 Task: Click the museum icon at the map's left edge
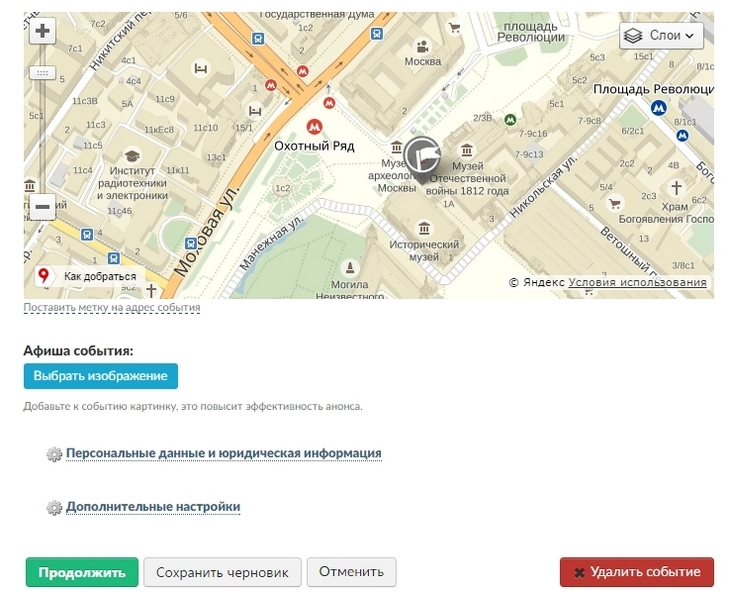point(30,186)
